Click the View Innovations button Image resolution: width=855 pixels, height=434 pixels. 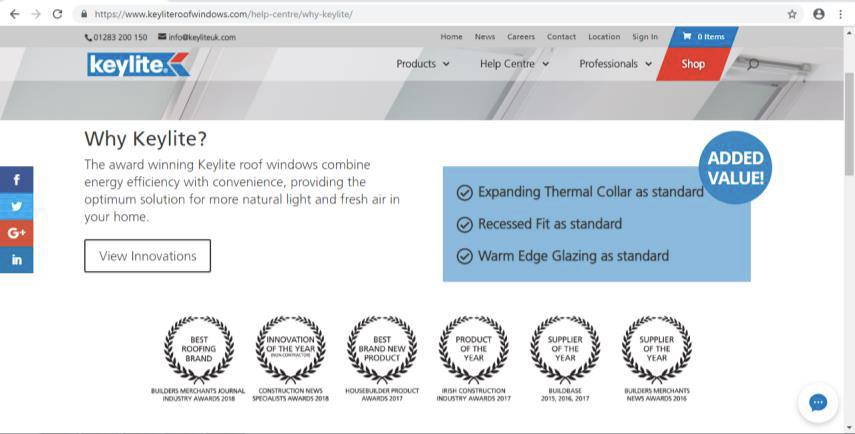point(147,256)
